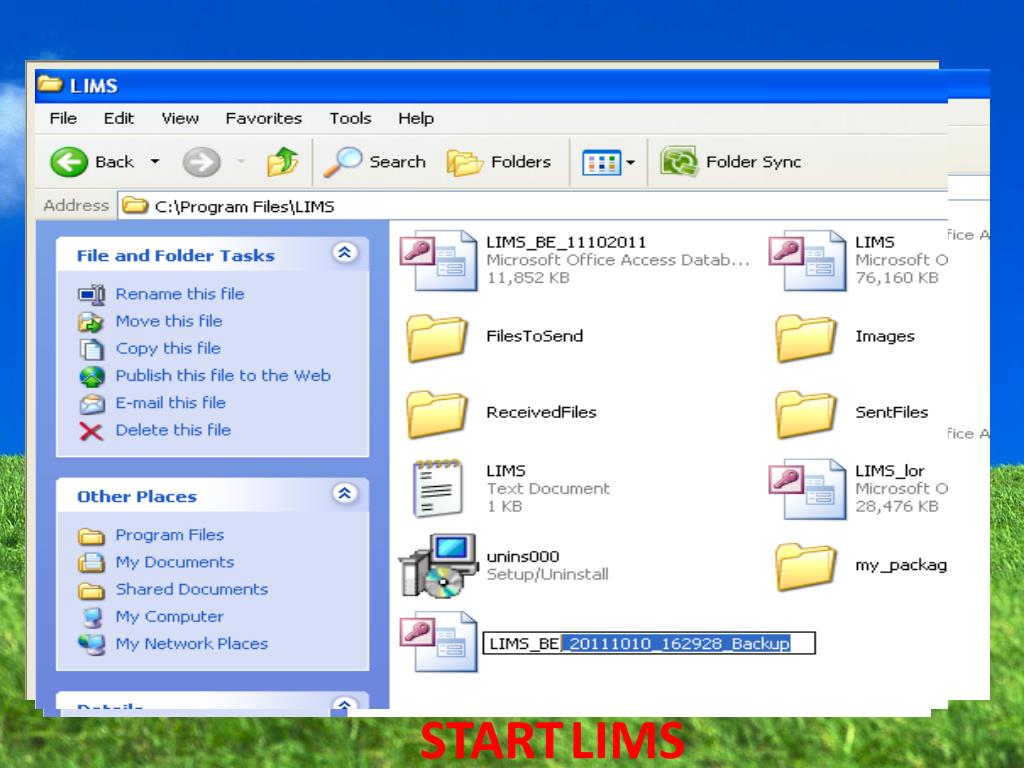Select the Images folder icon

click(806, 337)
